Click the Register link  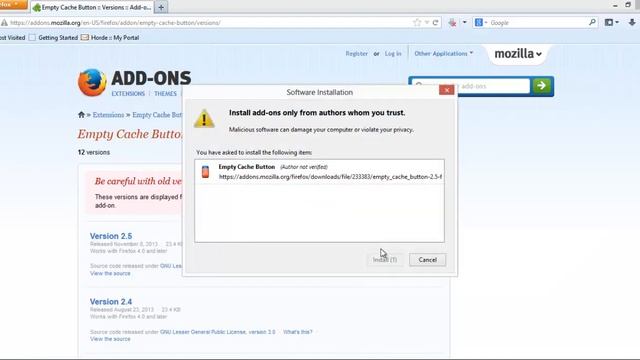click(356, 53)
